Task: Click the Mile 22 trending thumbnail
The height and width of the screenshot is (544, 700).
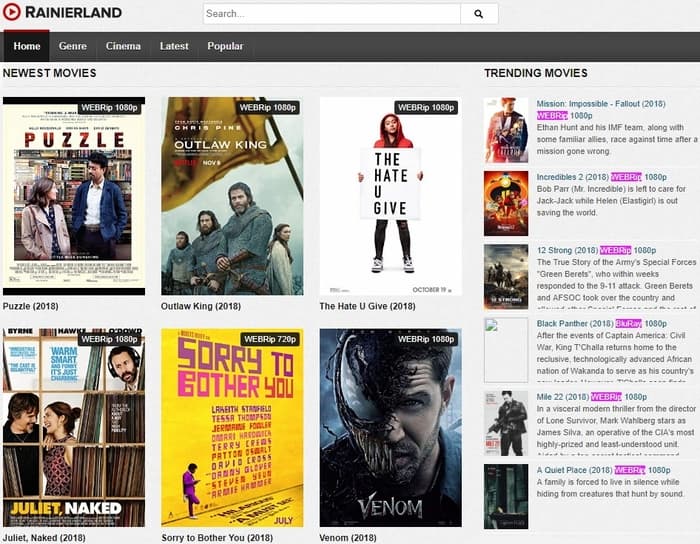Action: [506, 423]
